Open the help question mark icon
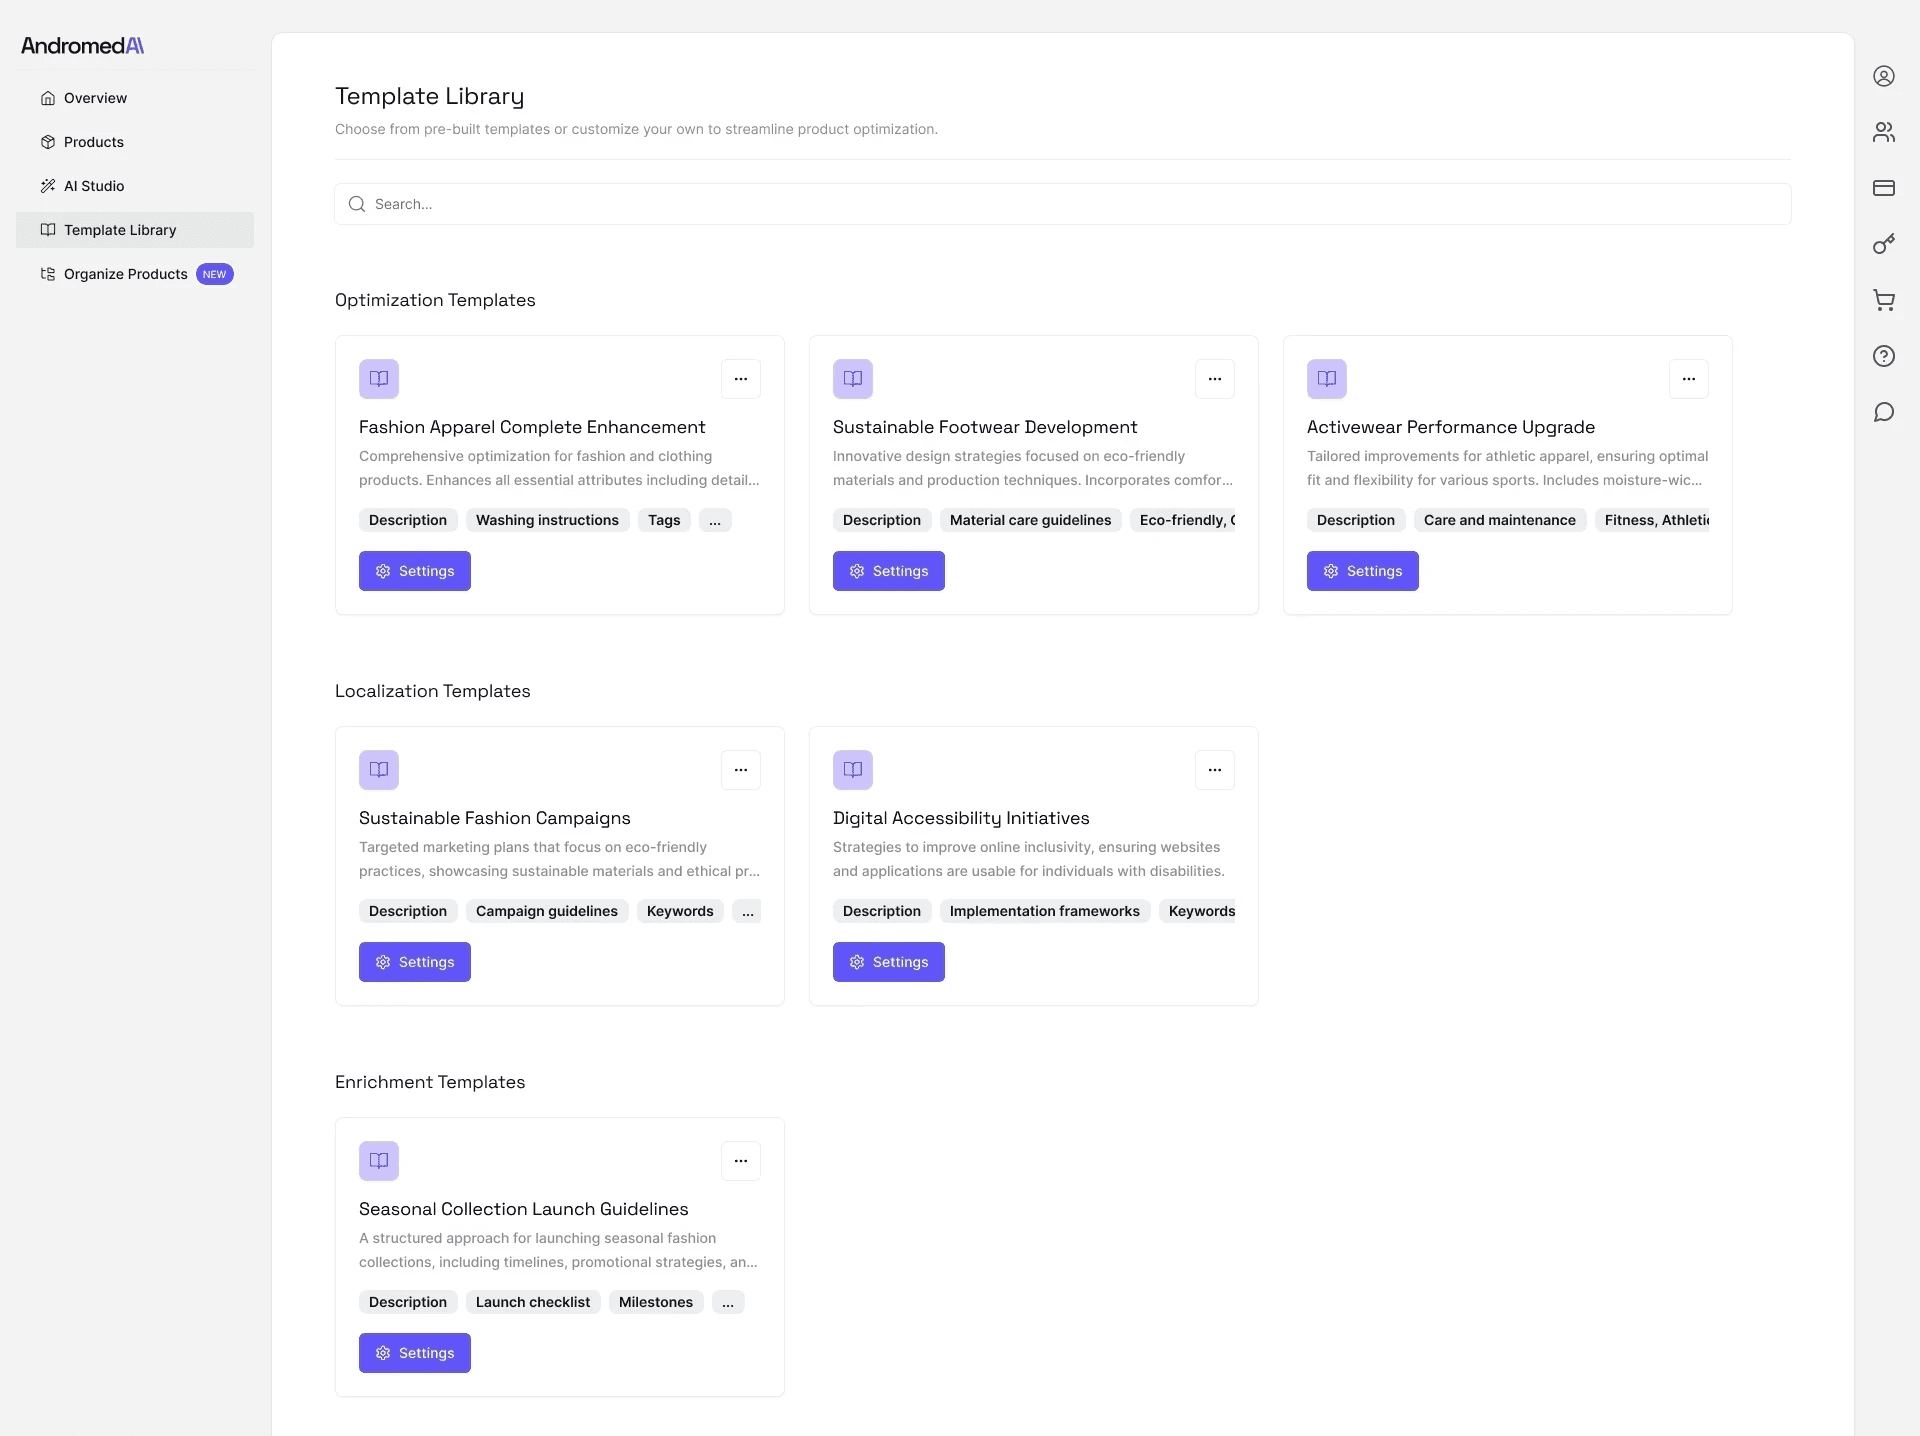 pos(1884,356)
